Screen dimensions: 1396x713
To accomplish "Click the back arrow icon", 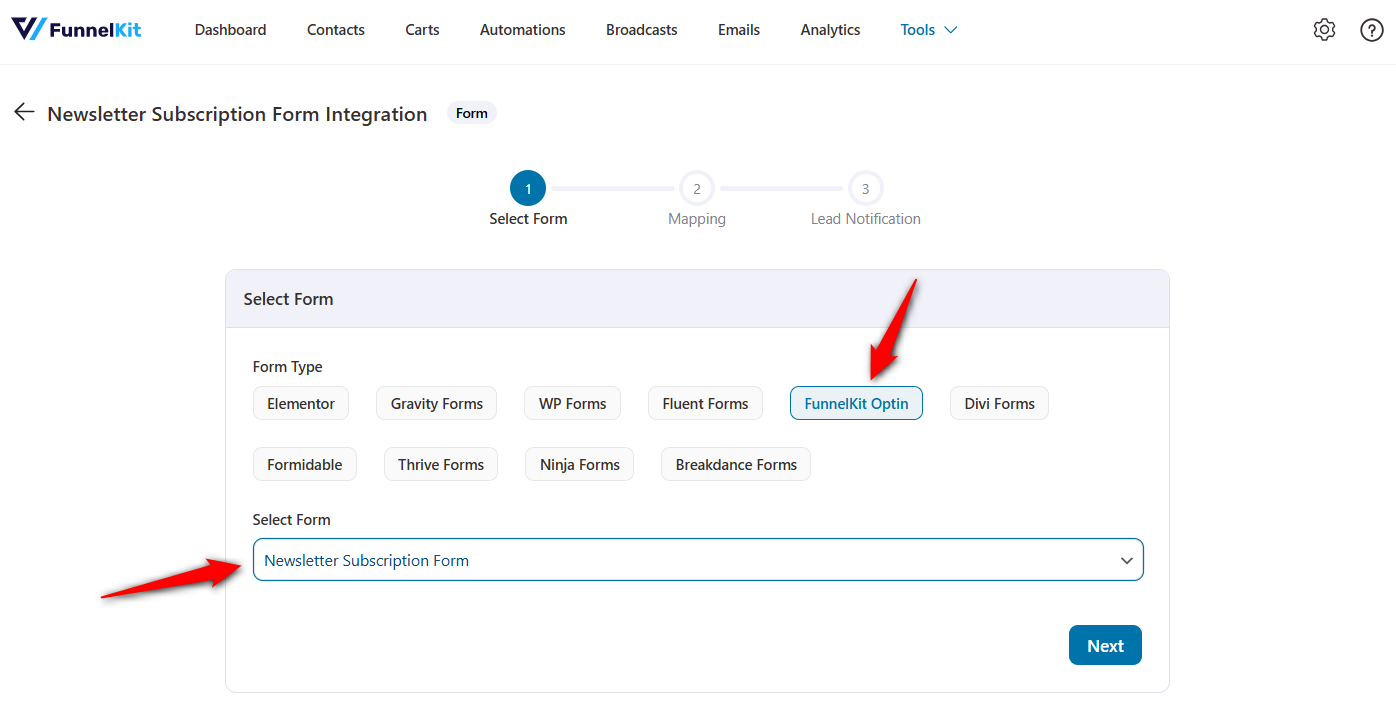I will coord(24,113).
